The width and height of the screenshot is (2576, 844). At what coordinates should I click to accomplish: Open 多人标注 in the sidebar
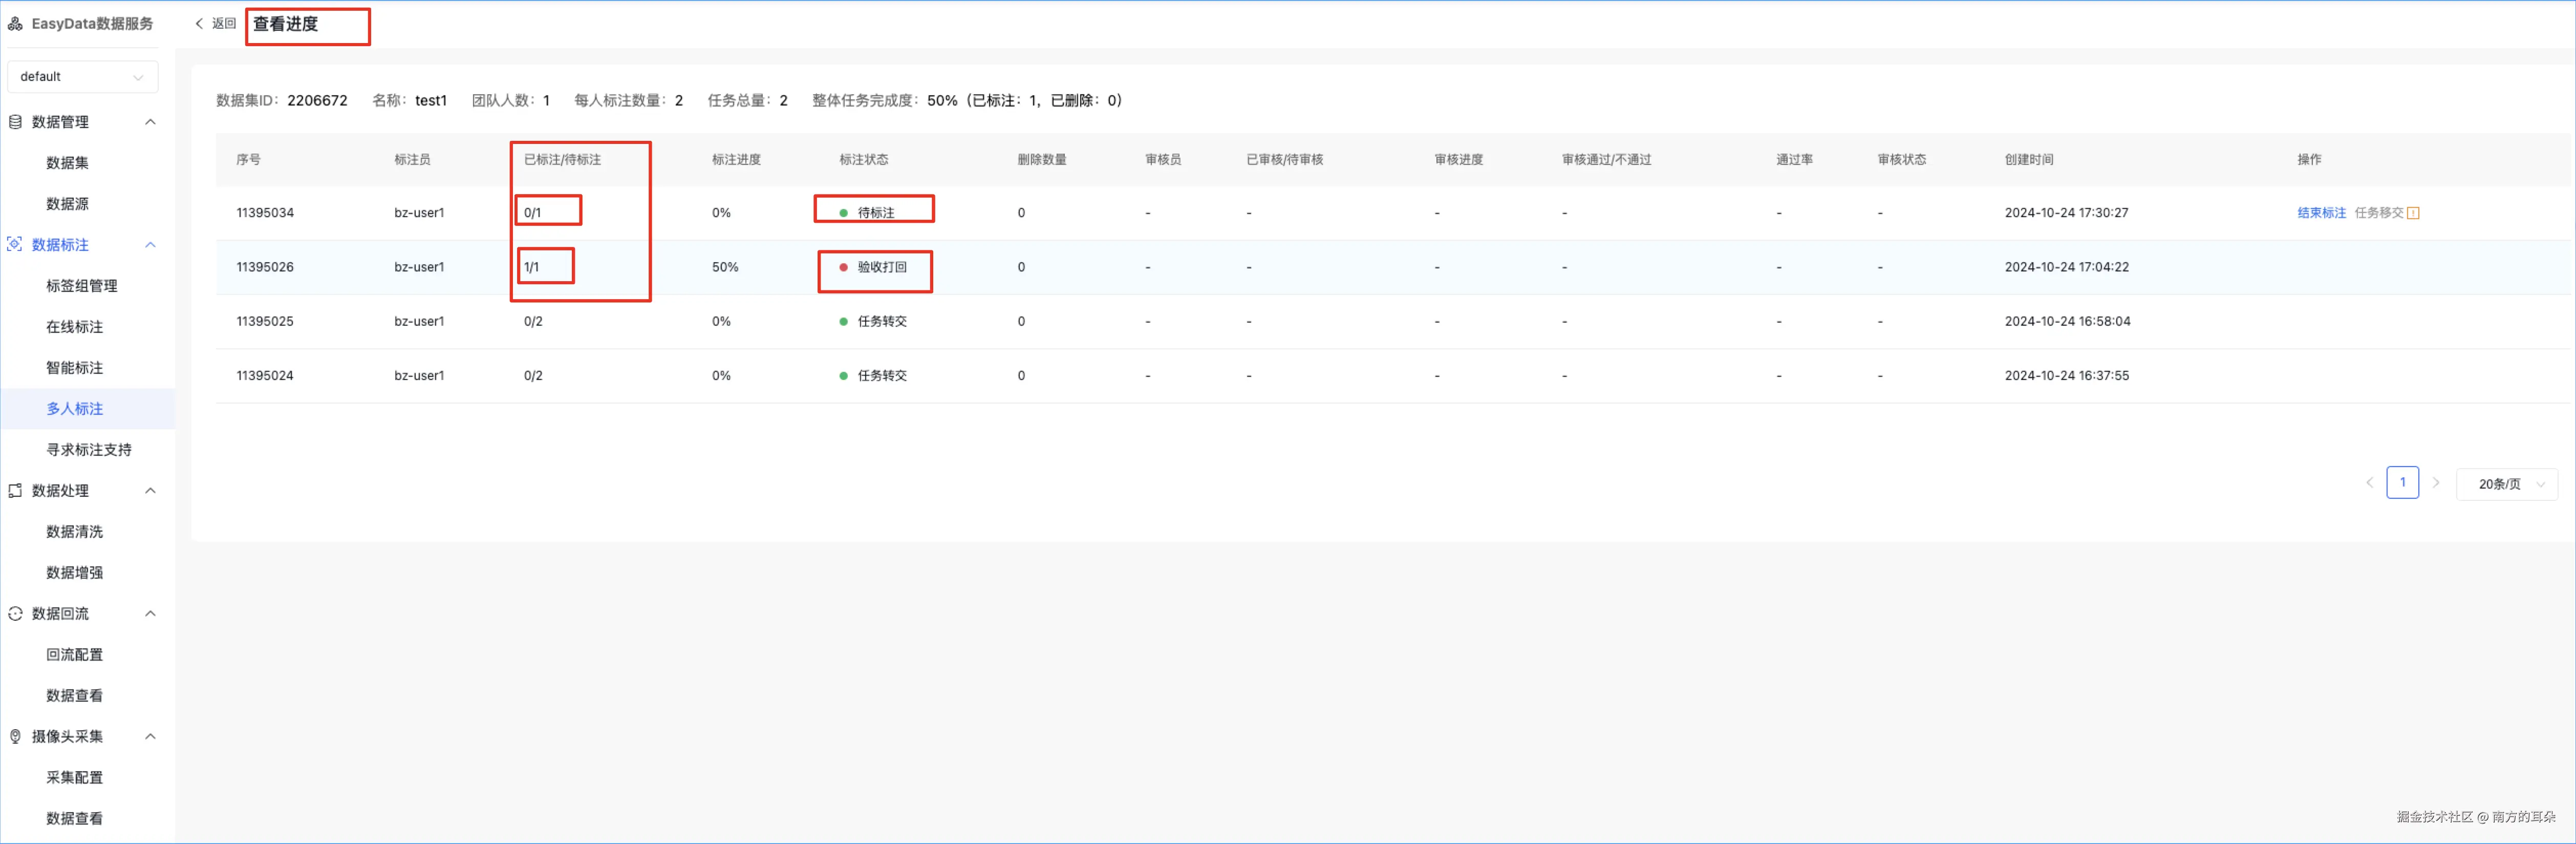75,408
